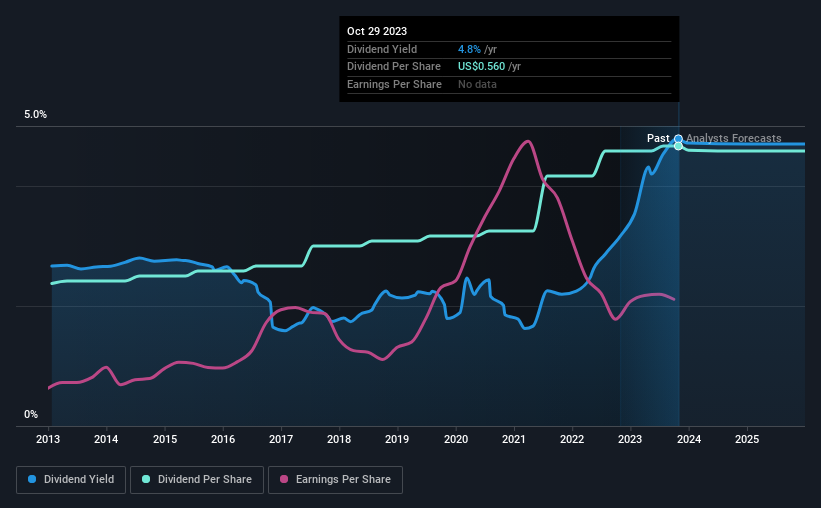Click the 4.8% dividend yield value
The image size is (821, 508).
(469, 49)
